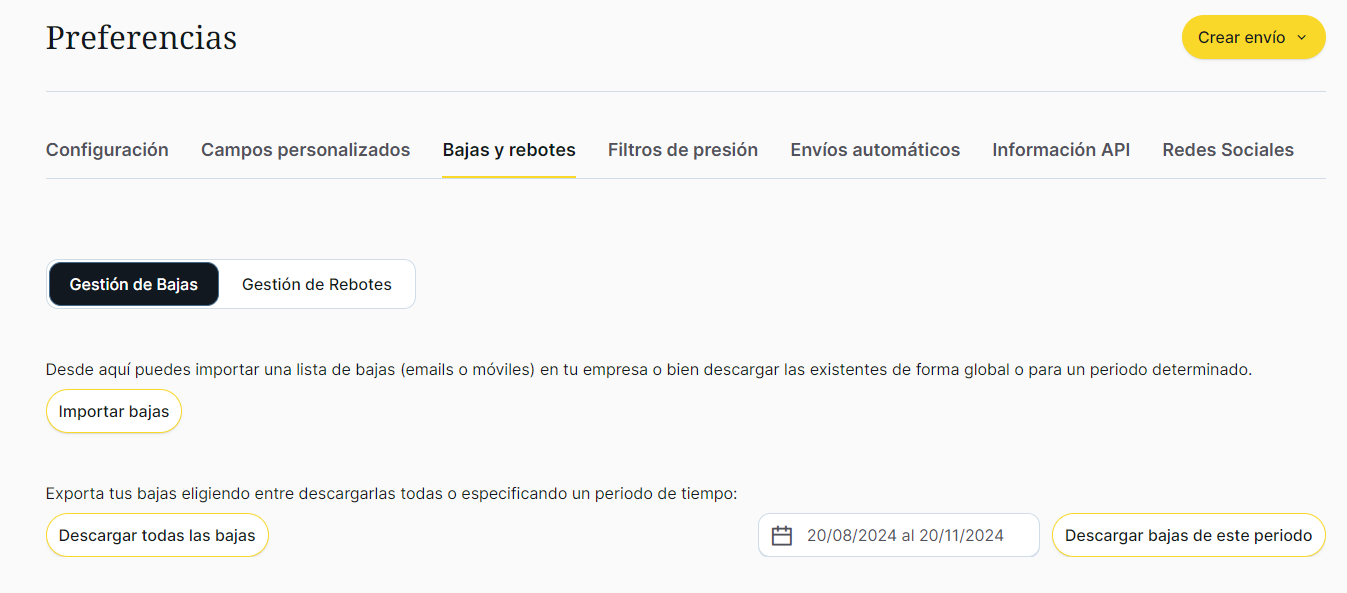Open the Configuración tab
Image resolution: width=1347 pixels, height=593 pixels.
point(107,150)
